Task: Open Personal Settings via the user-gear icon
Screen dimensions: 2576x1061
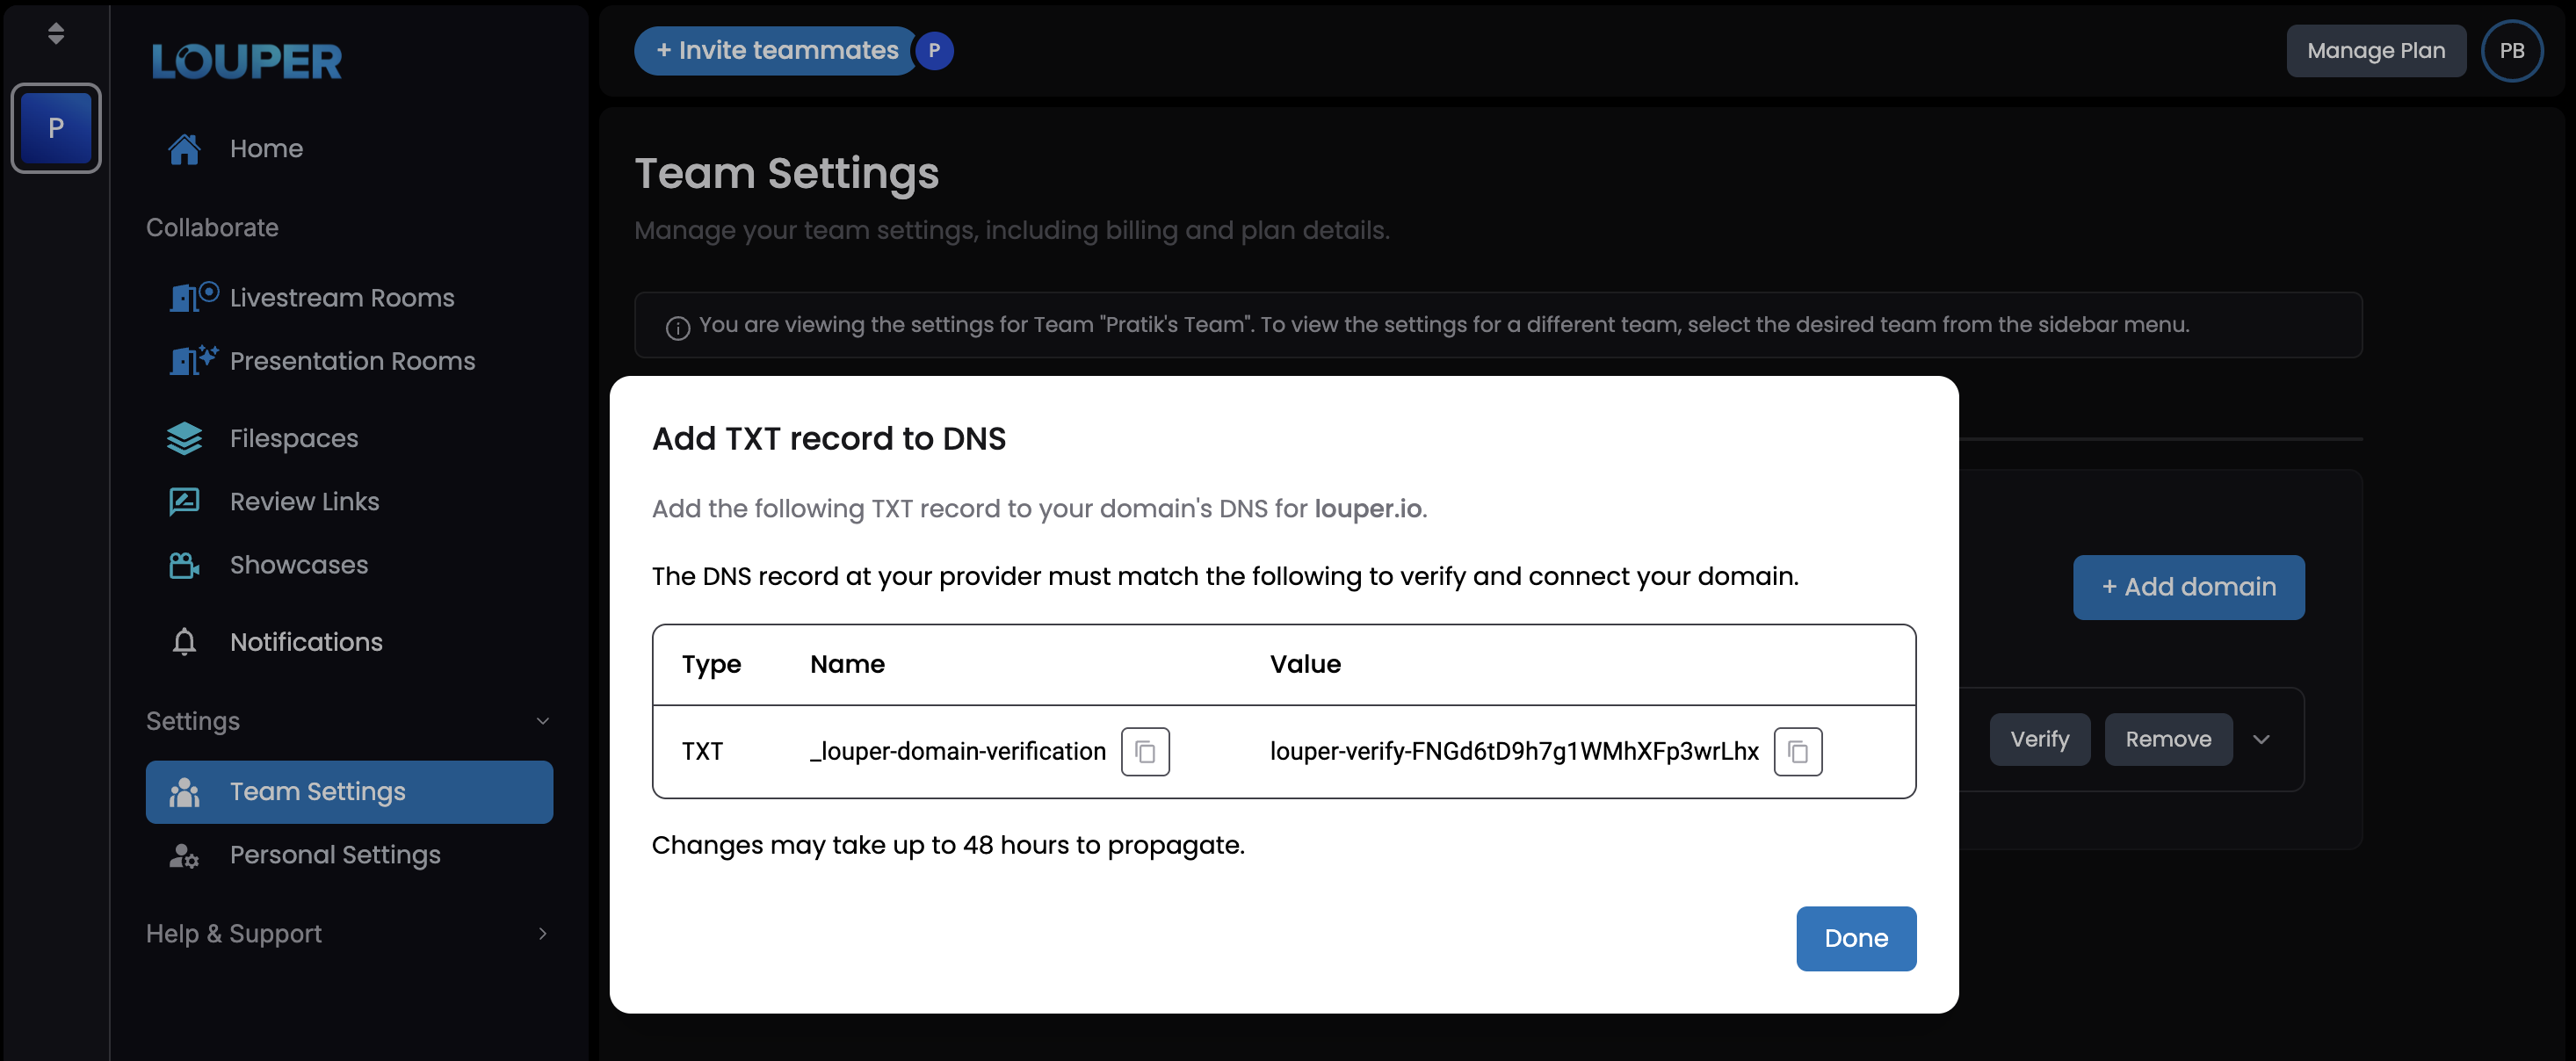Action: click(184, 855)
